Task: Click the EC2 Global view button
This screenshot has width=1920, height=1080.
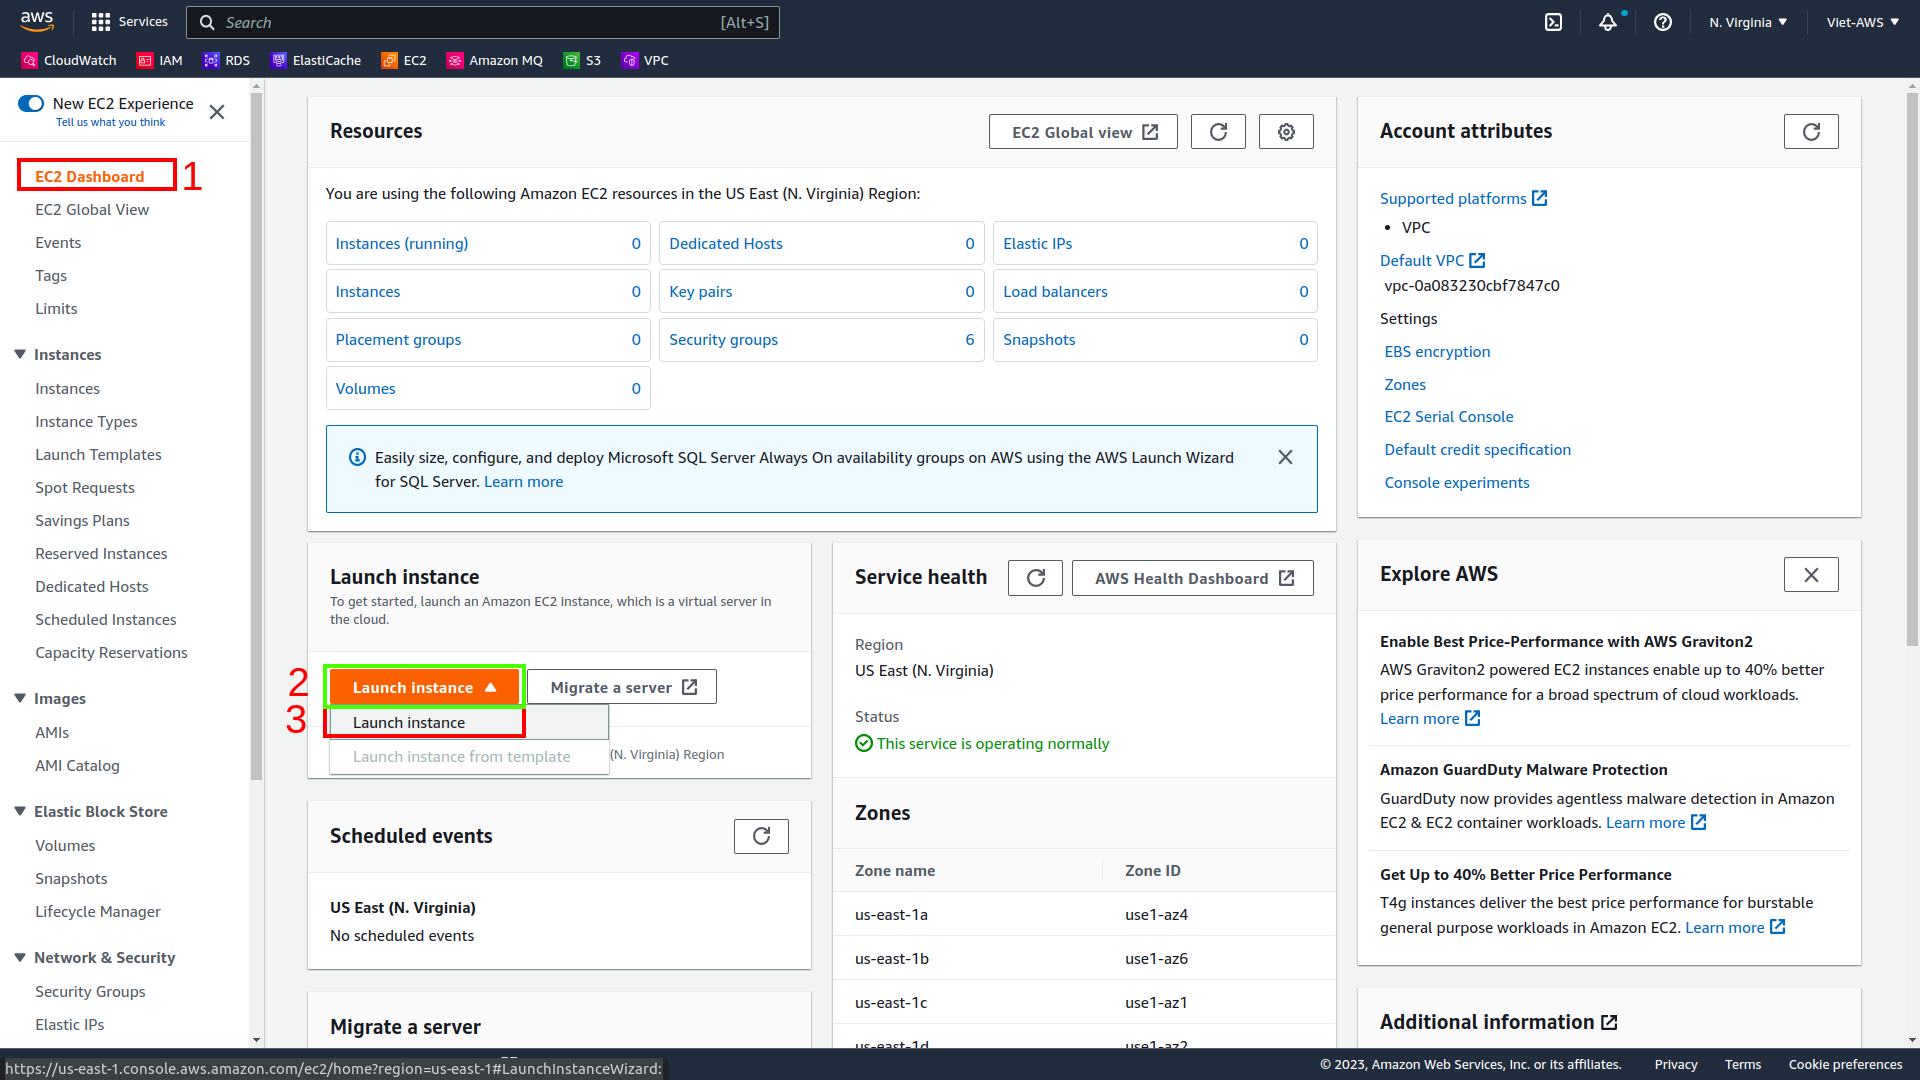Action: (1083, 132)
